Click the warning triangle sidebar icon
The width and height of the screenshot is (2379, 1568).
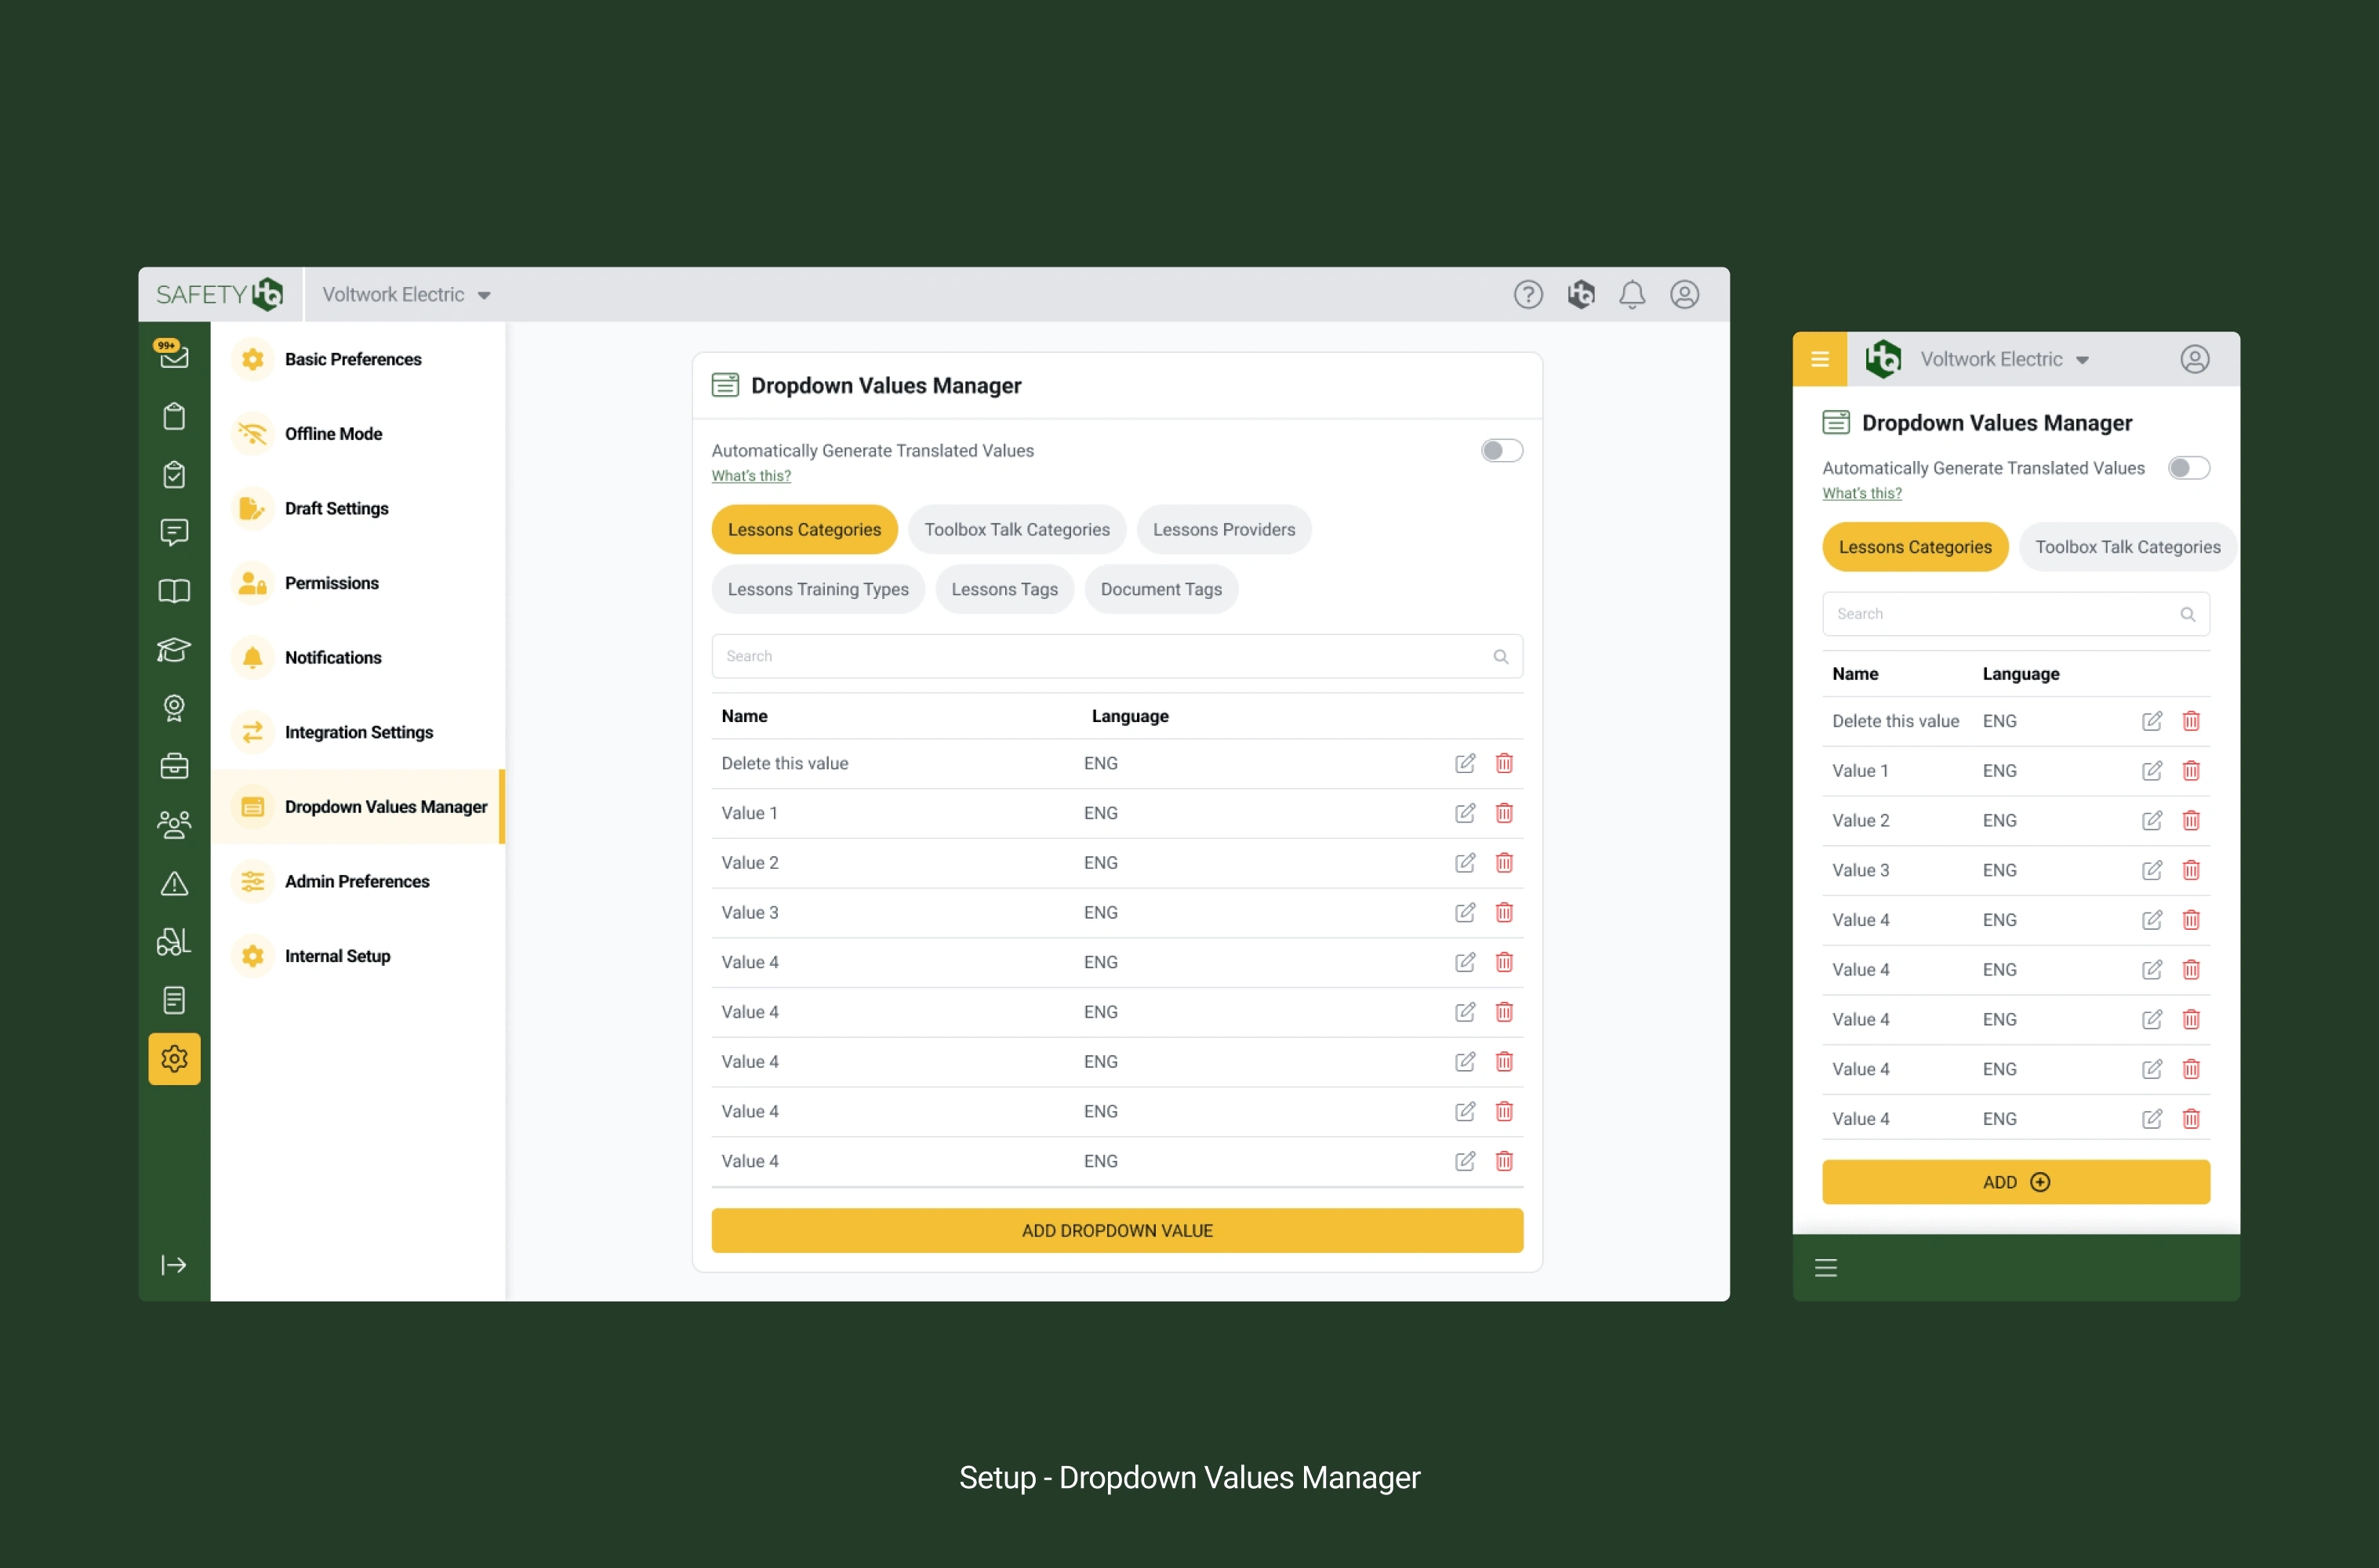pos(174,884)
